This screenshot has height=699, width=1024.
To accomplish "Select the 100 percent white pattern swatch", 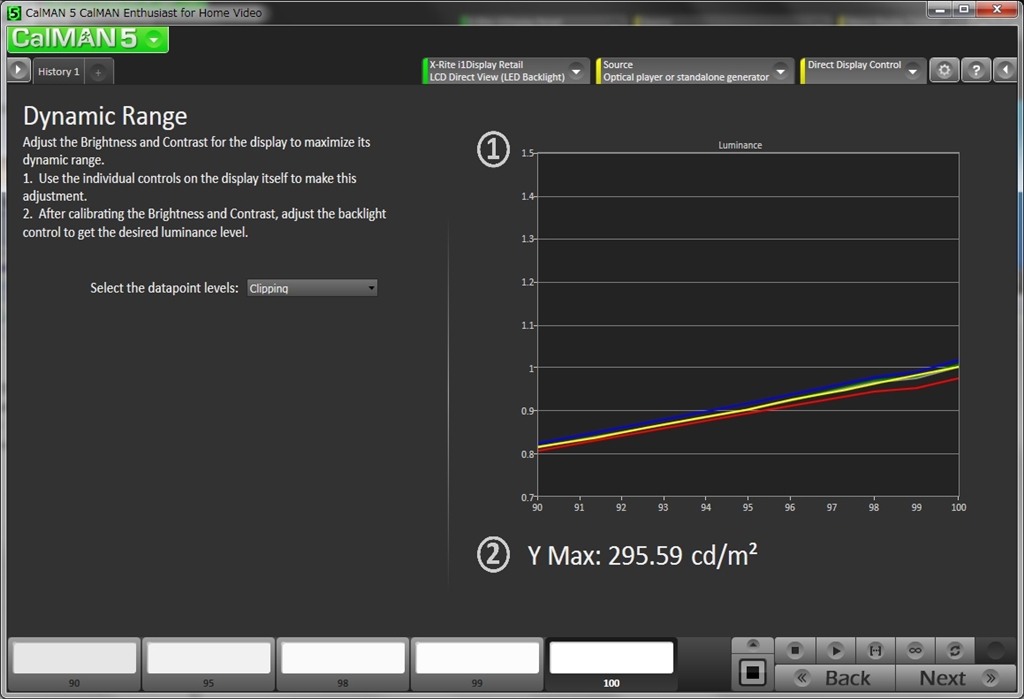I will [x=611, y=664].
